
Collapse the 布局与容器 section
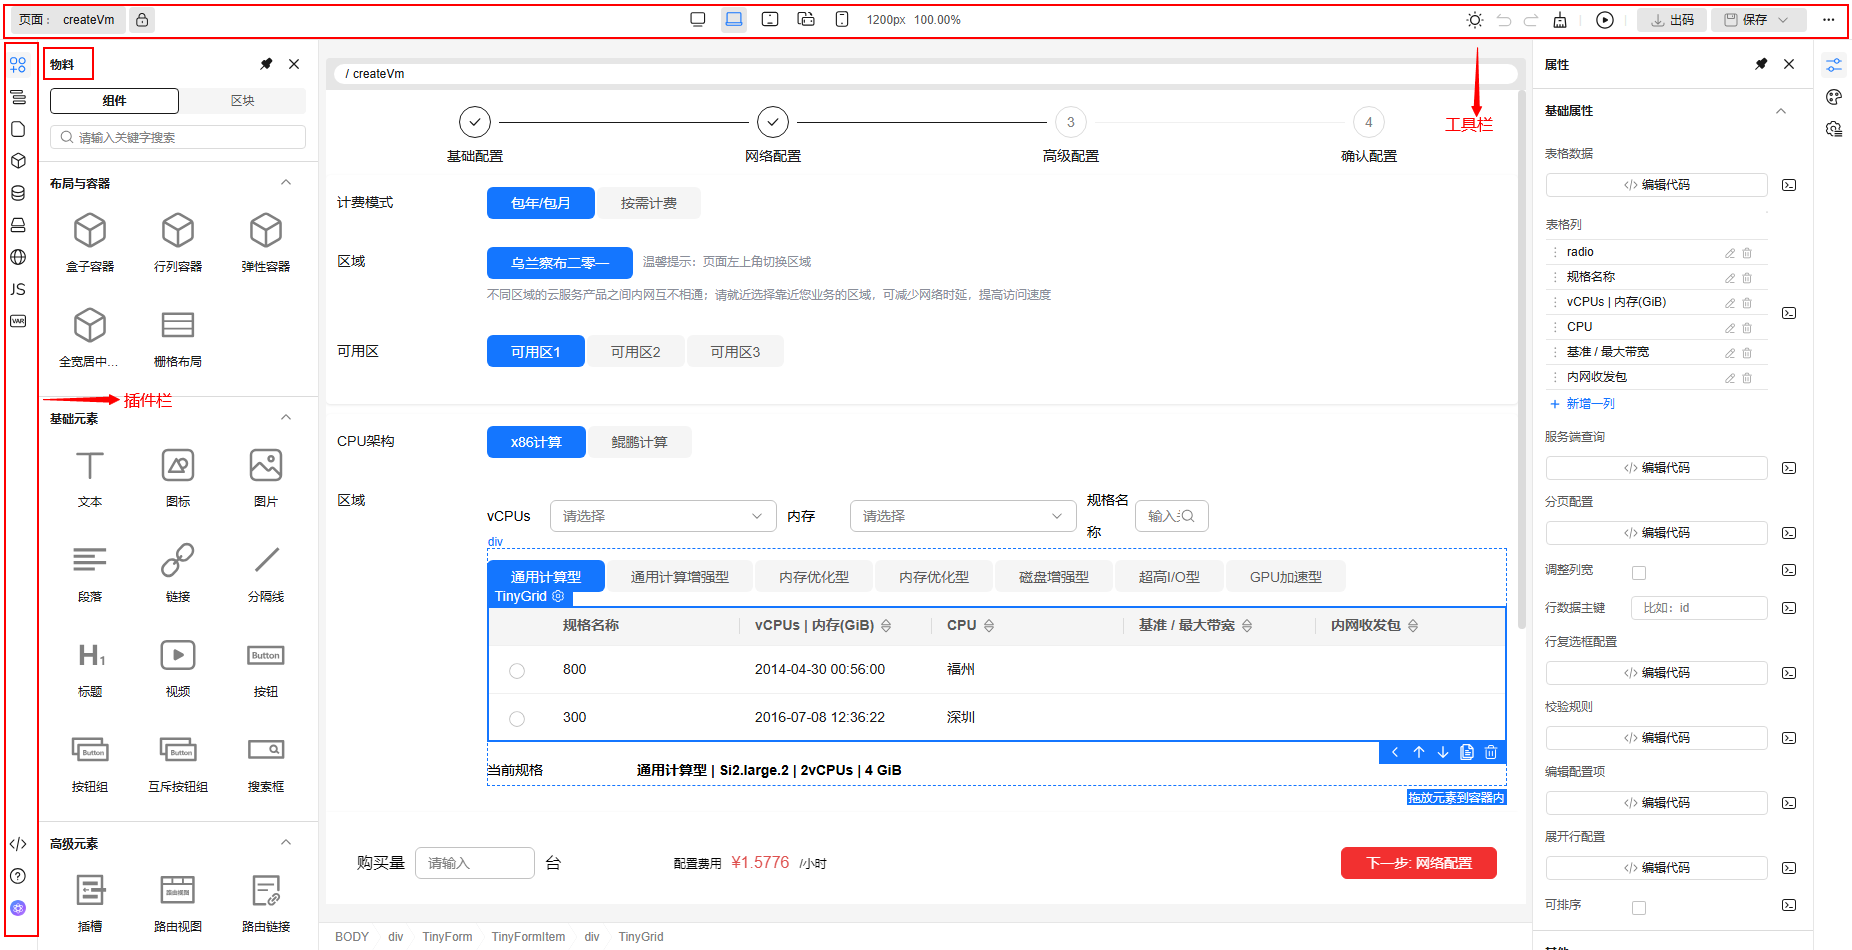pos(286,183)
